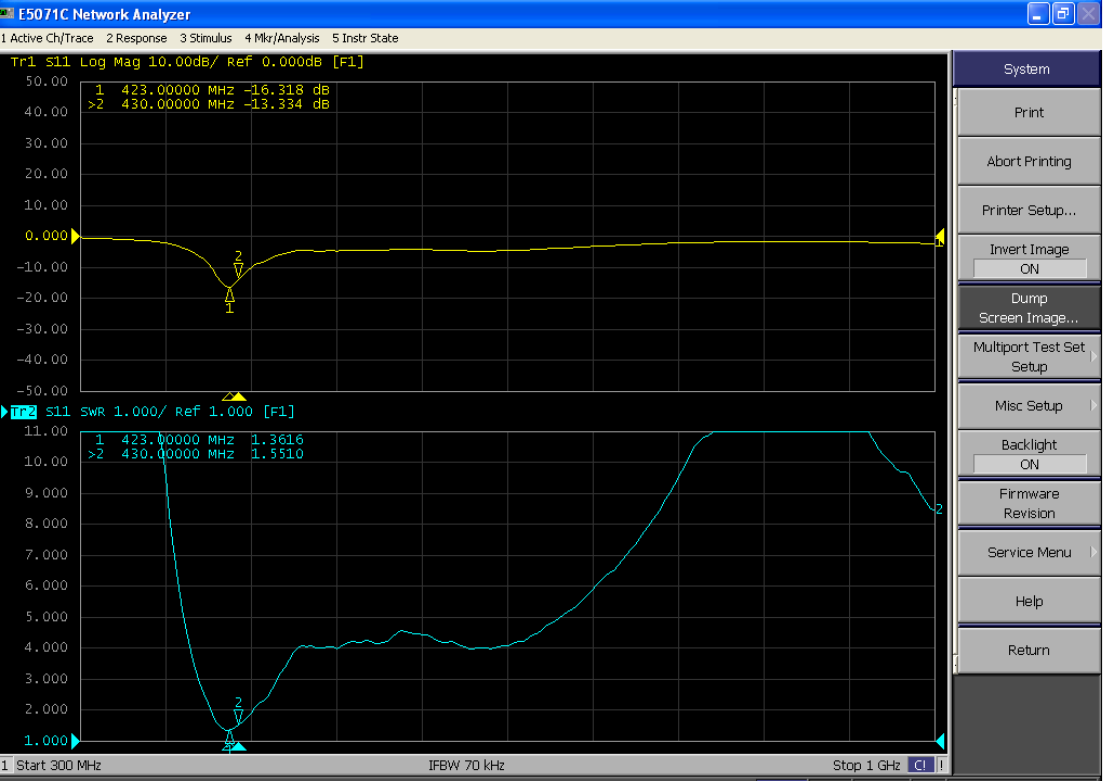Click the 50.00 top scale label of Tr1

[46, 81]
